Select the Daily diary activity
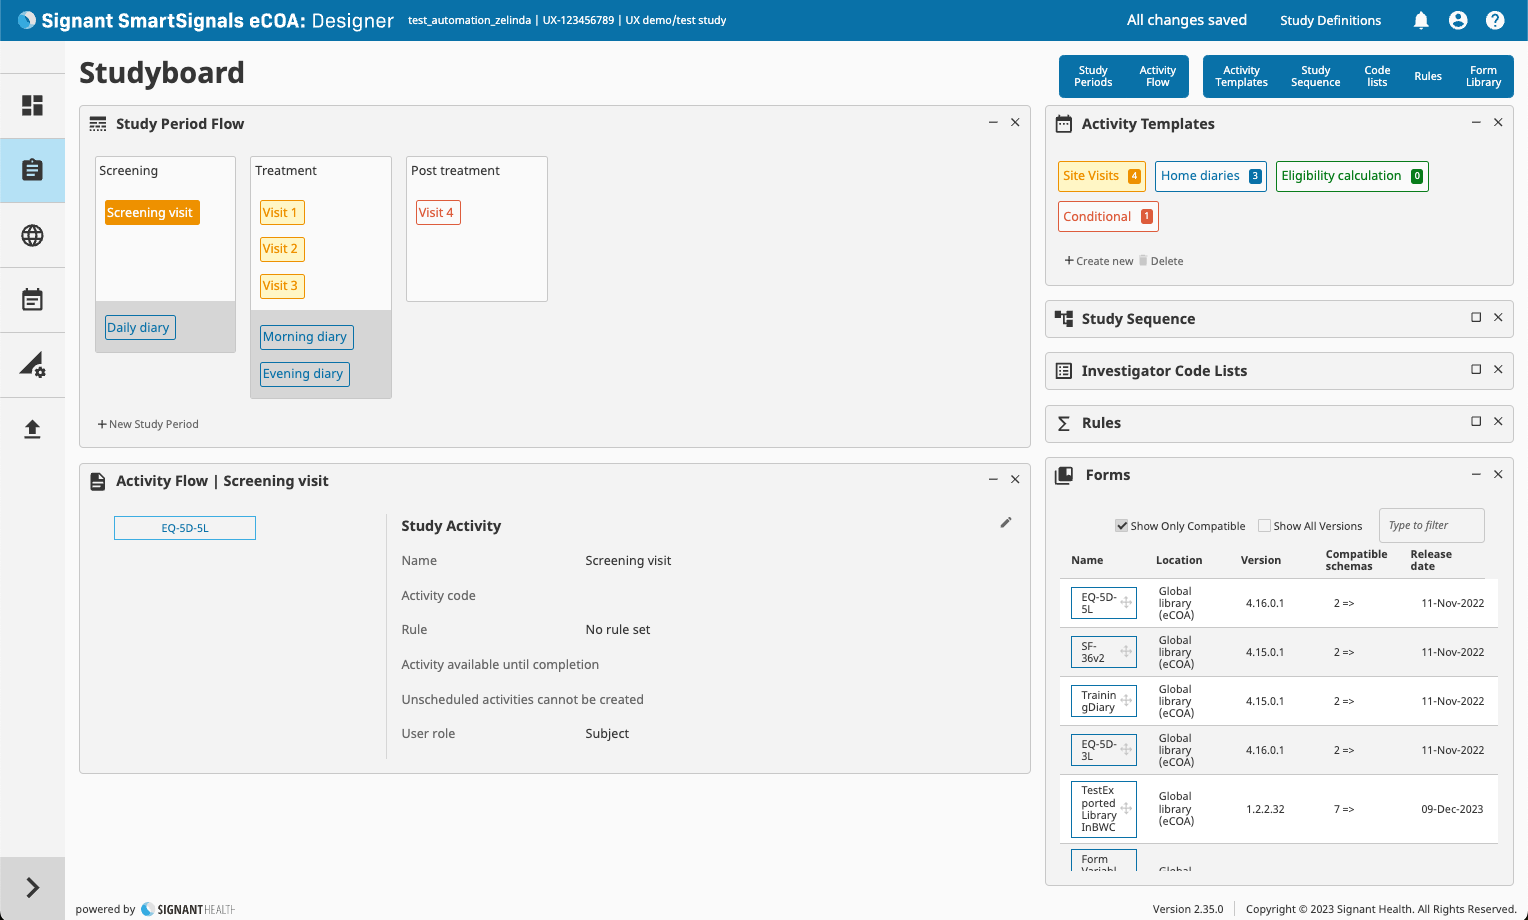The image size is (1528, 920). (x=140, y=328)
